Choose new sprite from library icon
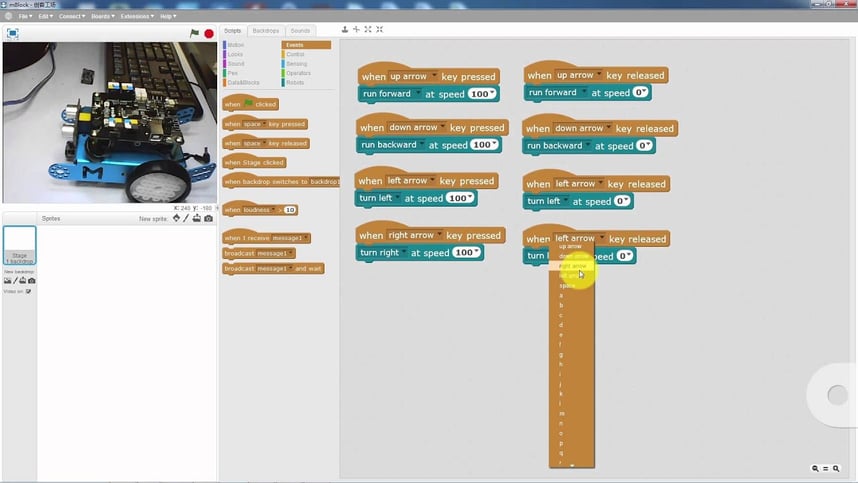This screenshot has width=858, height=483. point(176,218)
